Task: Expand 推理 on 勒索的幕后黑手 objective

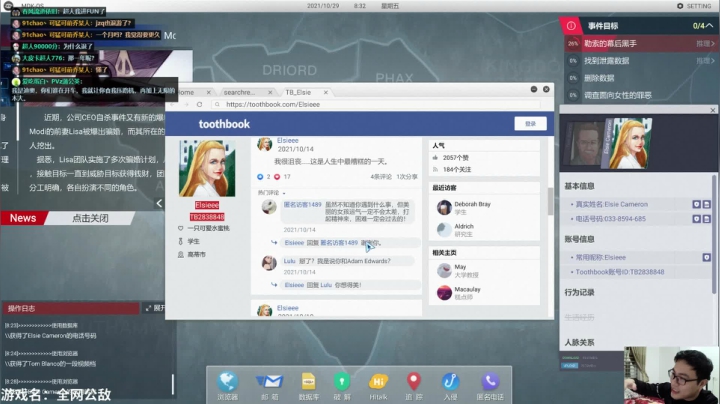Action: [706, 44]
